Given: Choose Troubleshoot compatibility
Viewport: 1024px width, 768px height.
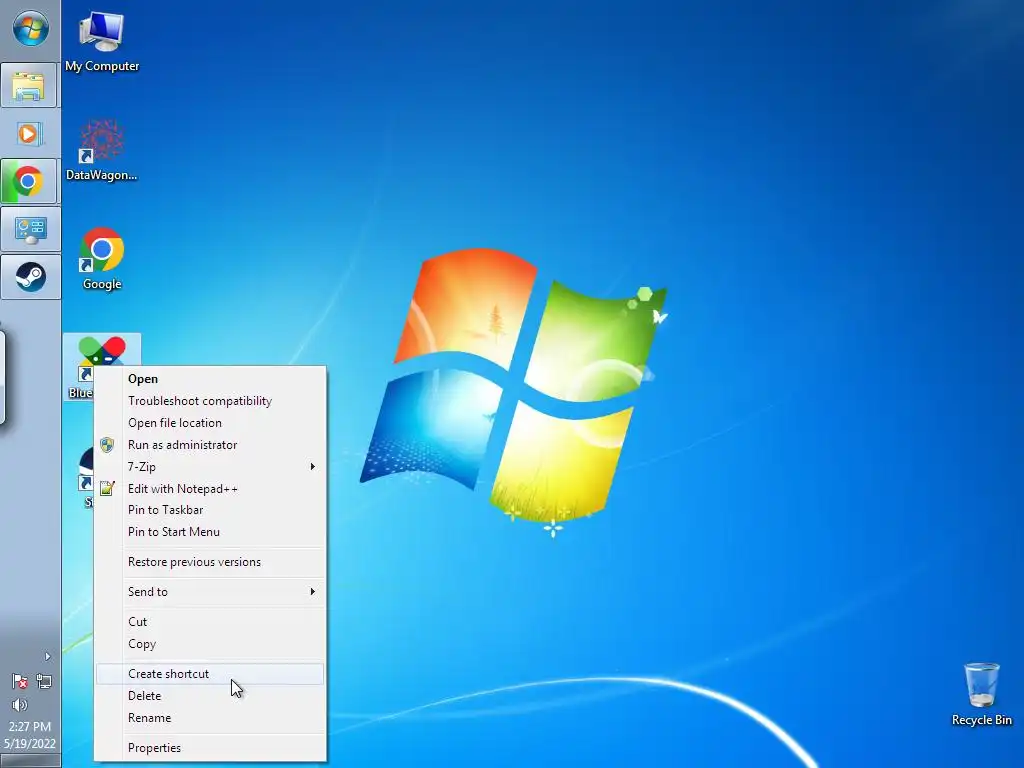Looking at the screenshot, I should 210,401.
